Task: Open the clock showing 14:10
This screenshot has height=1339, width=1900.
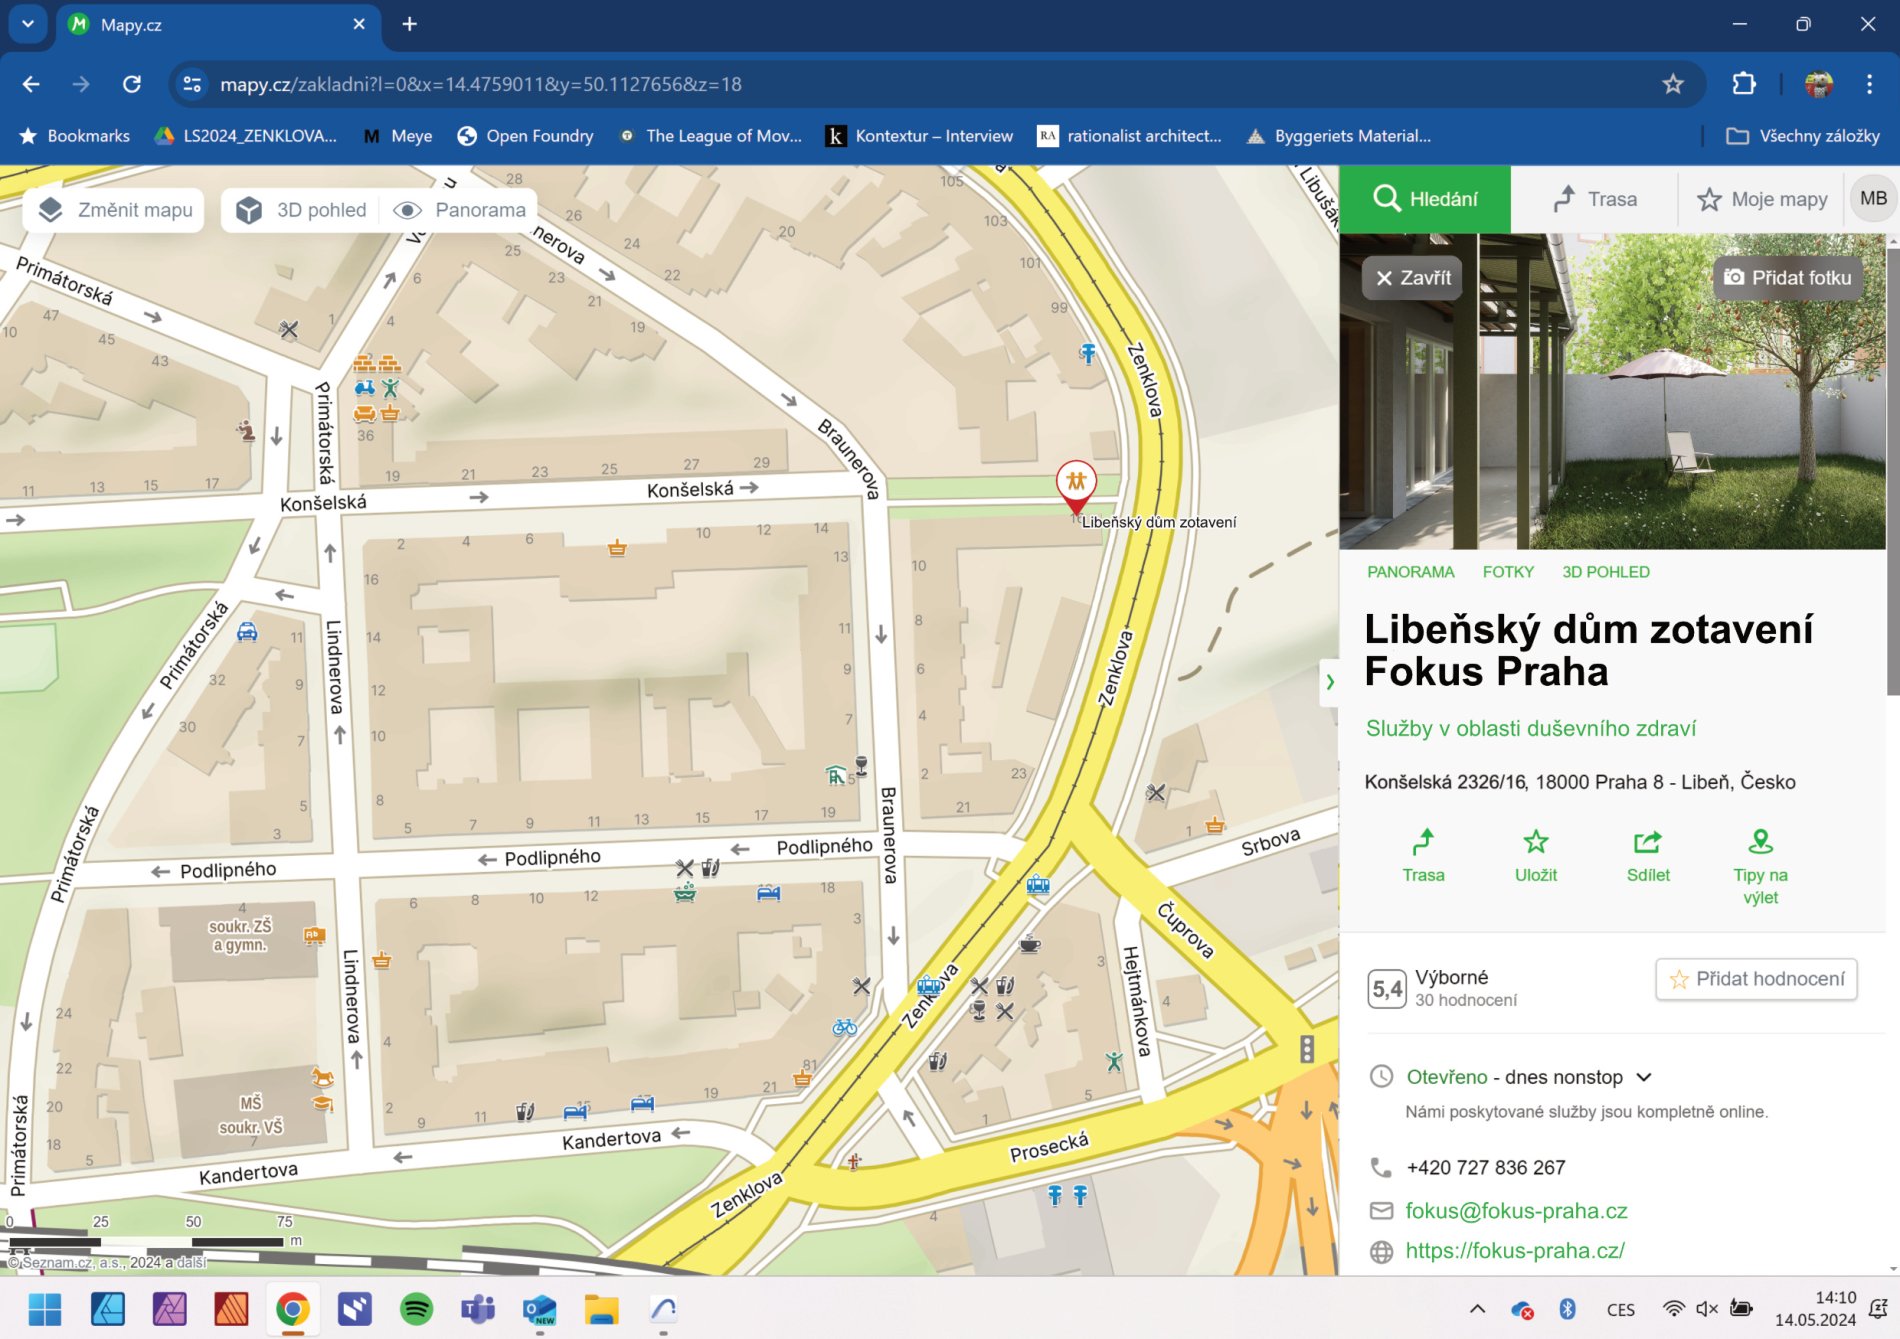Action: click(1815, 1309)
